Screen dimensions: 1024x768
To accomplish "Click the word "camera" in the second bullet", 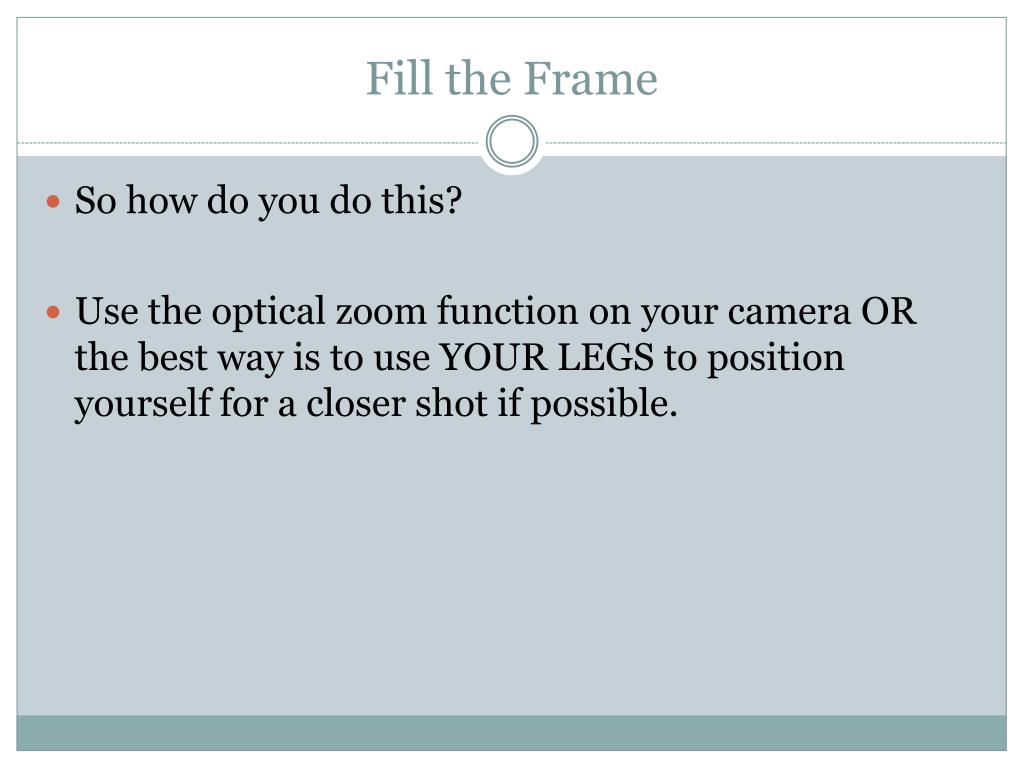I will tap(789, 313).
